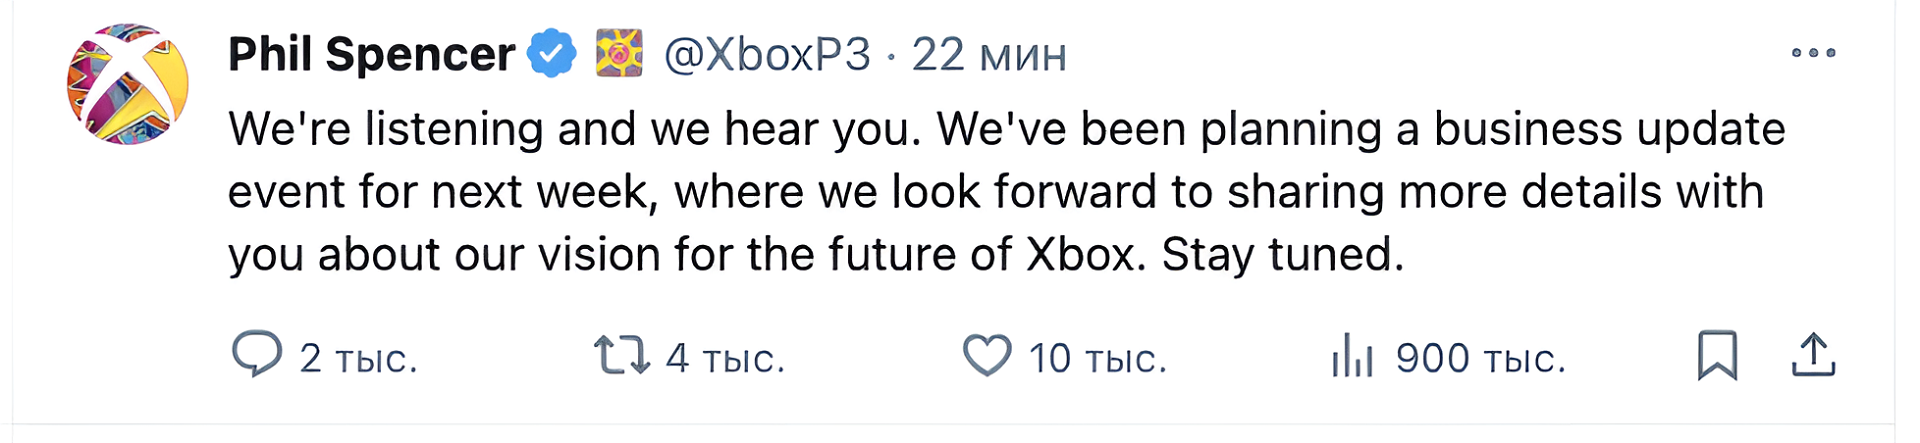
Task: Click the "900 тыс." views count
Action: pos(1480,358)
